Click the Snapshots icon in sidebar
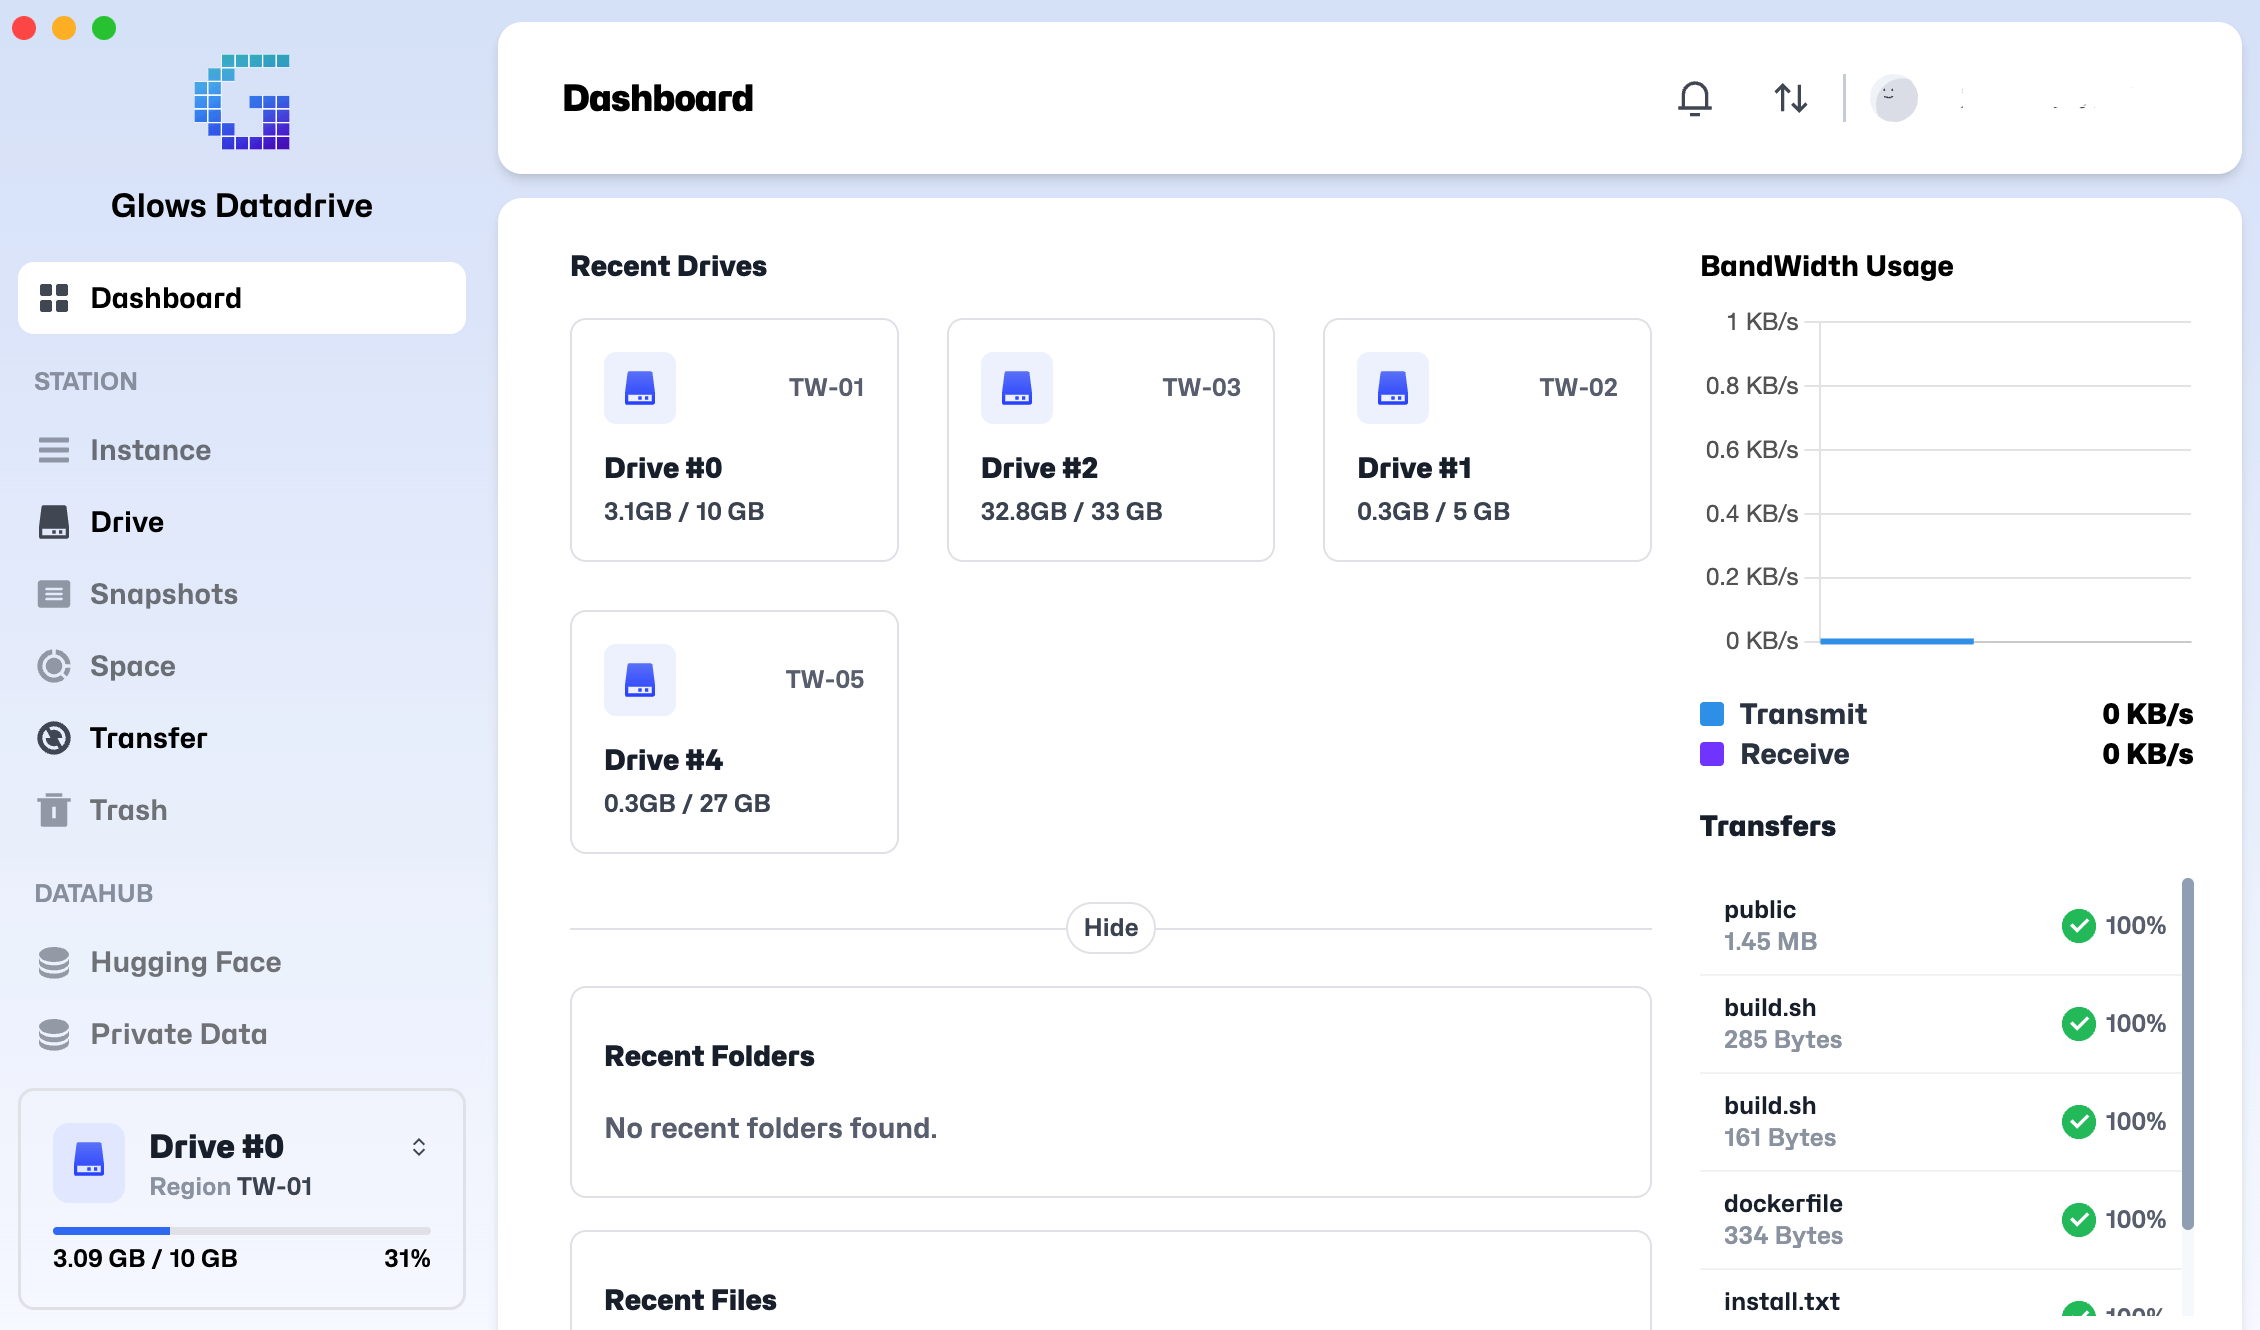 click(54, 594)
